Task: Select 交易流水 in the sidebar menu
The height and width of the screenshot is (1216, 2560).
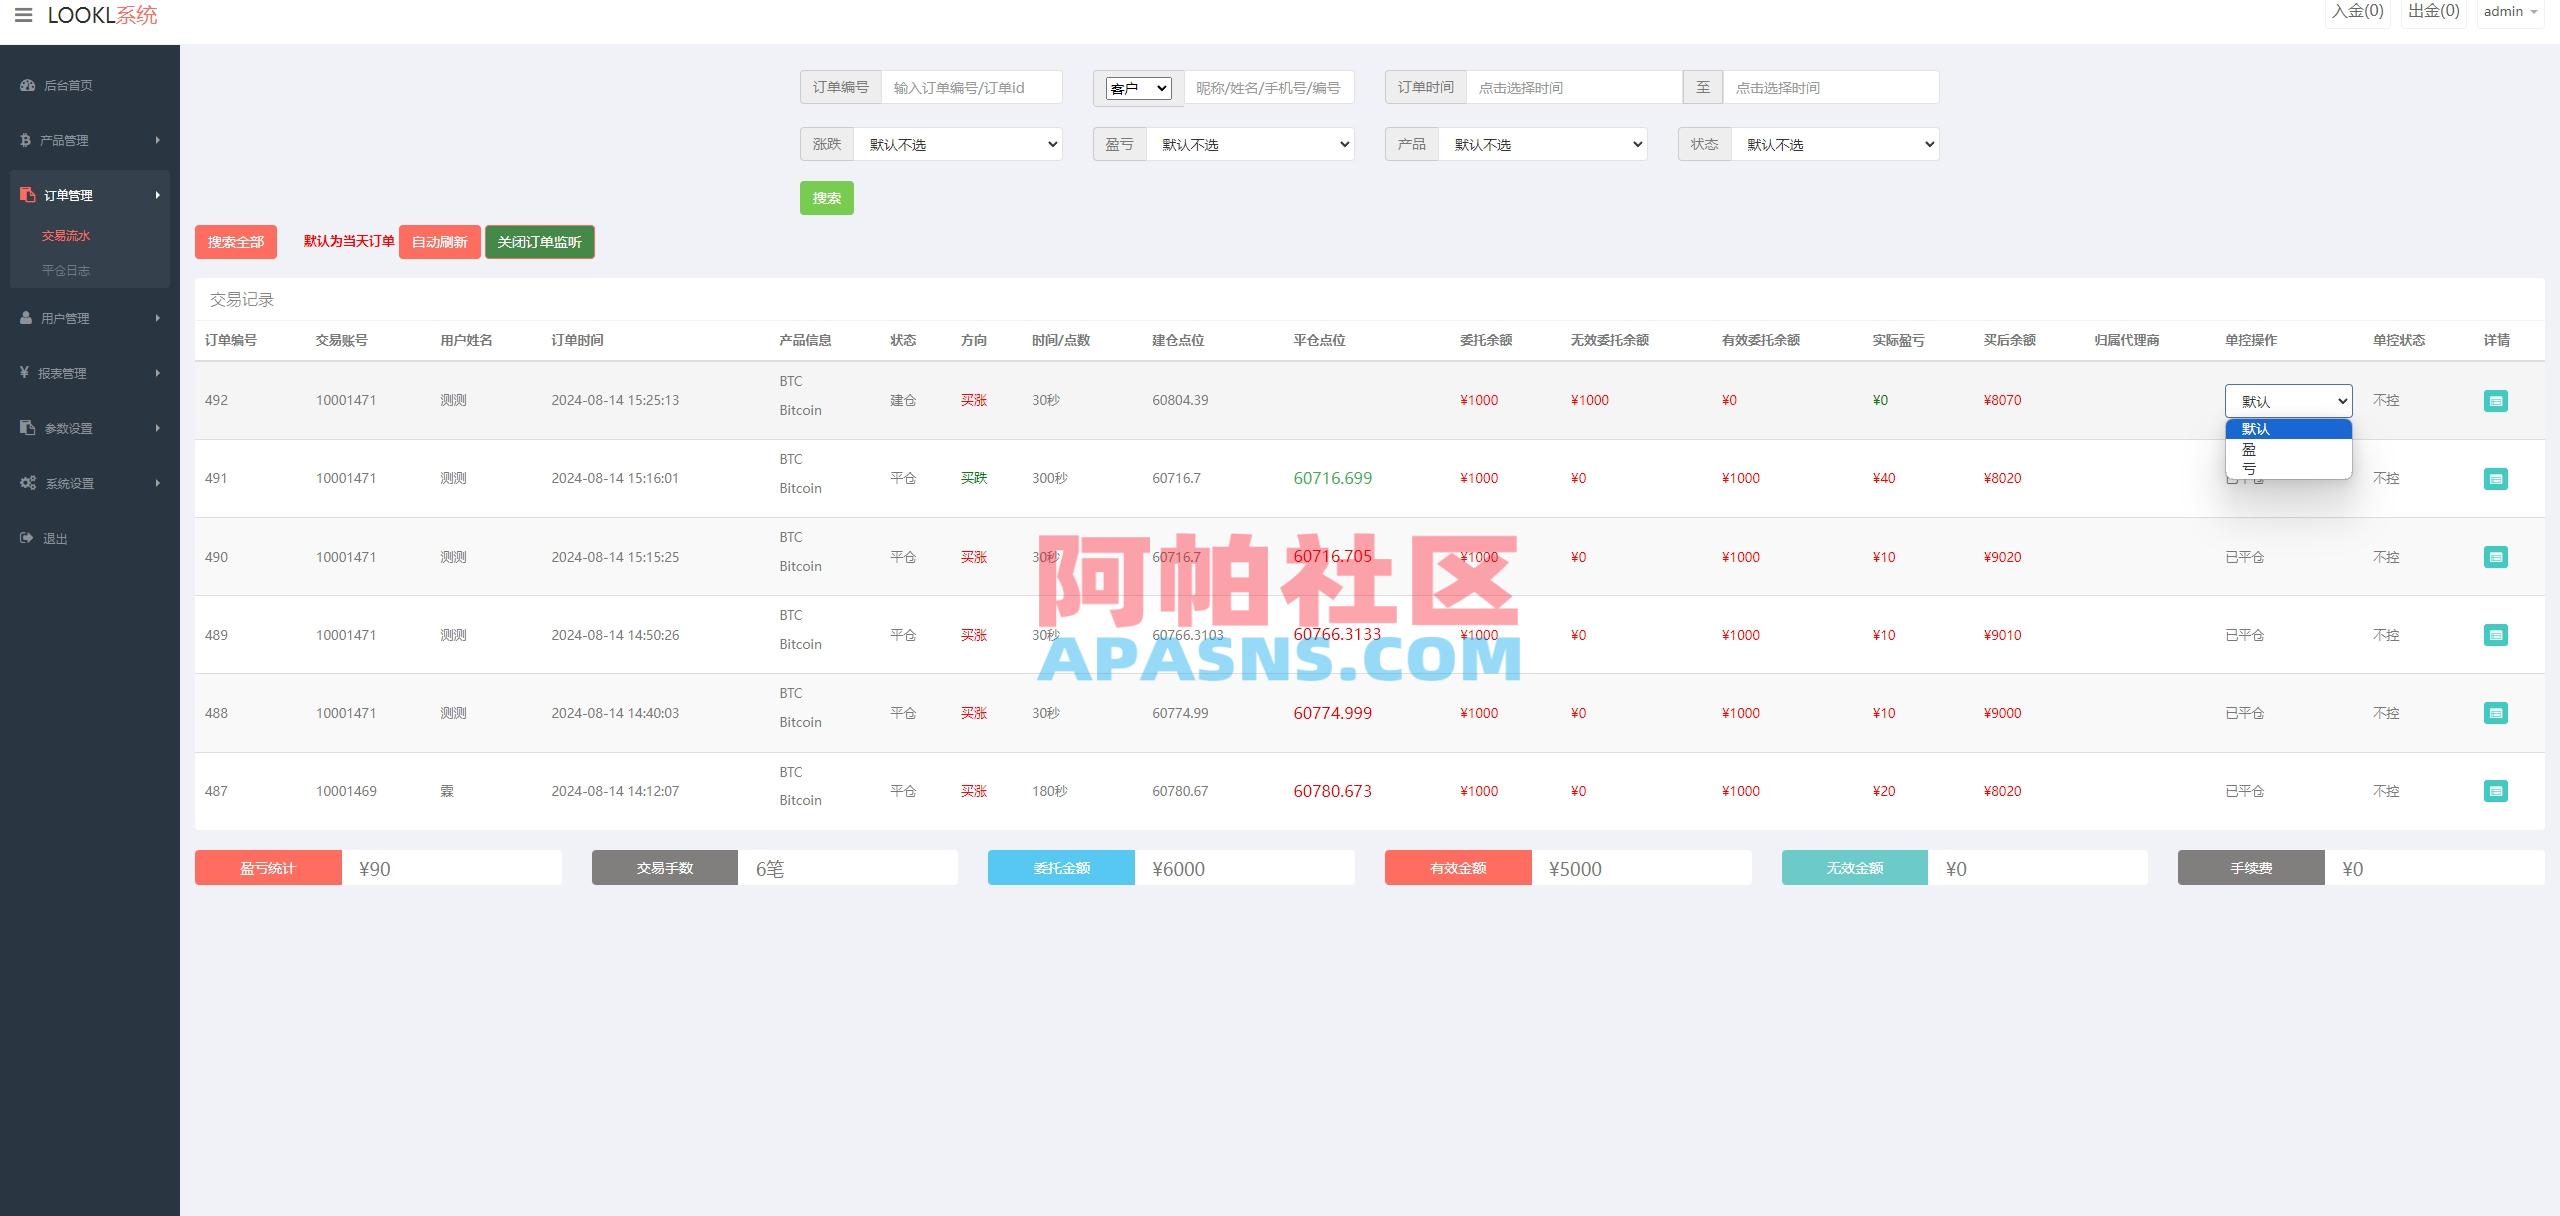Action: click(67, 235)
